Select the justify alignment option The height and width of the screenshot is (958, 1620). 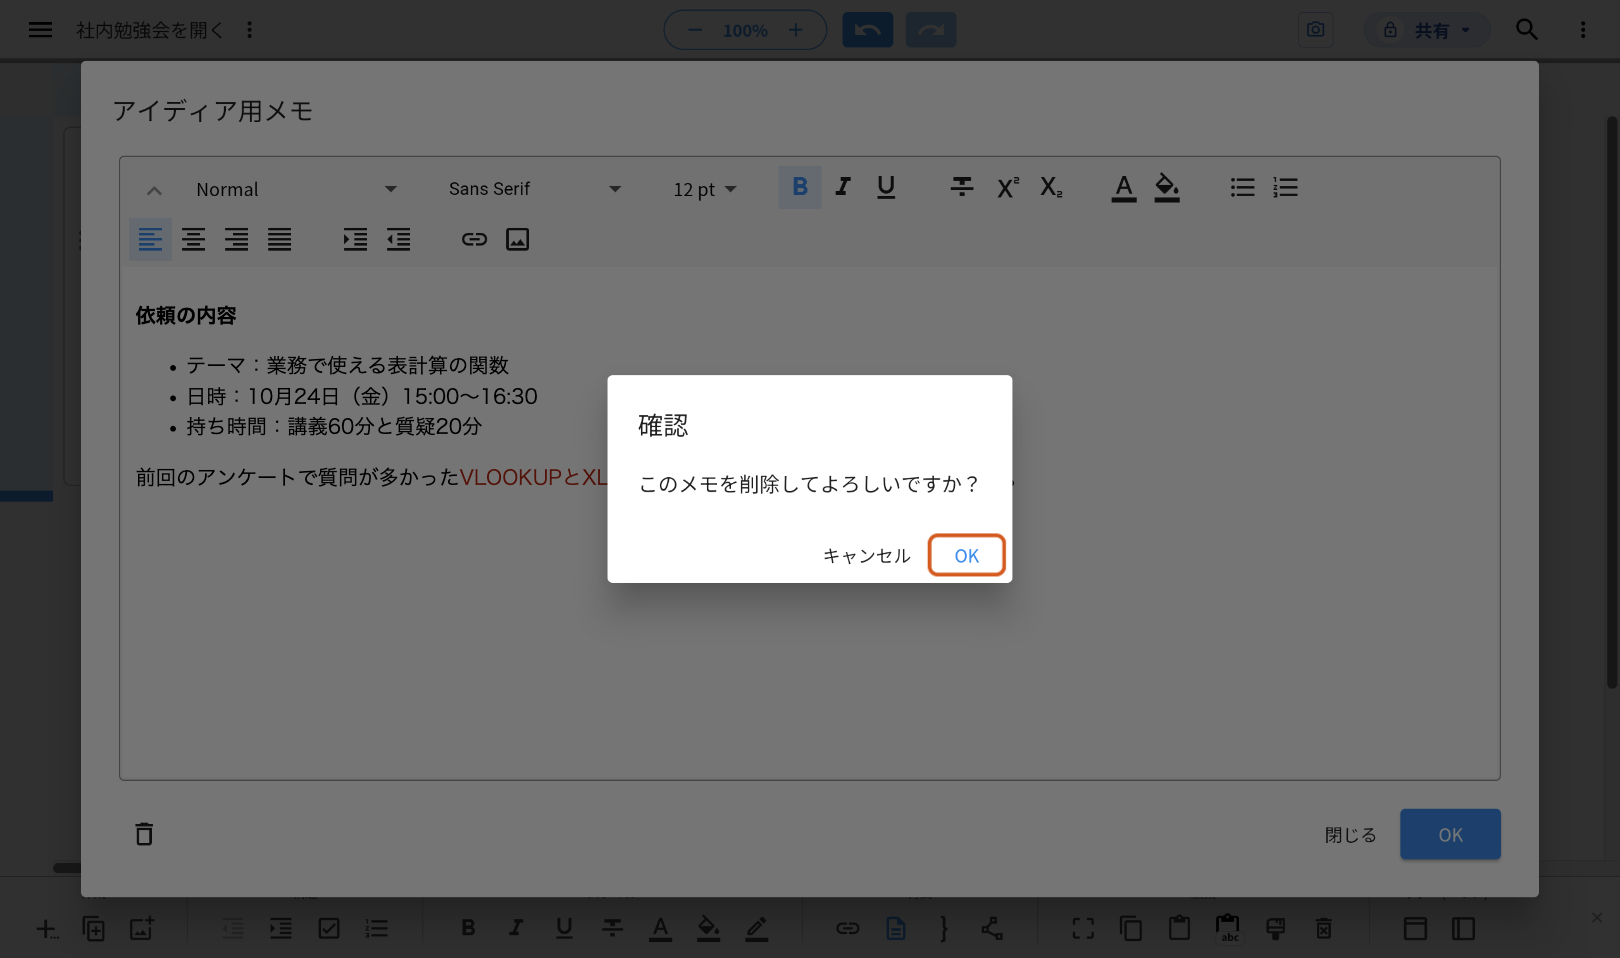coord(279,239)
